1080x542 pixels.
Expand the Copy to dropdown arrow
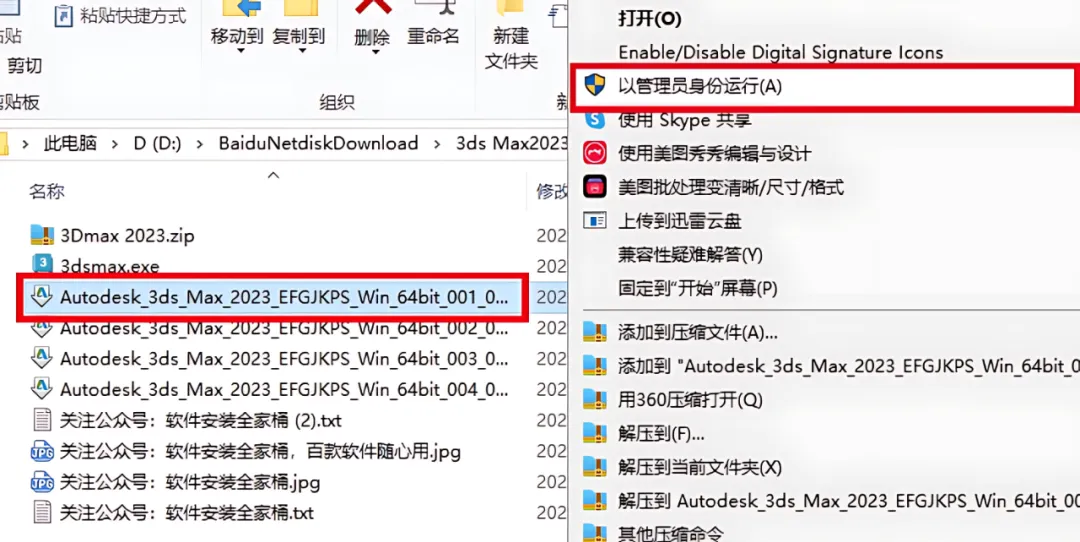[x=300, y=51]
